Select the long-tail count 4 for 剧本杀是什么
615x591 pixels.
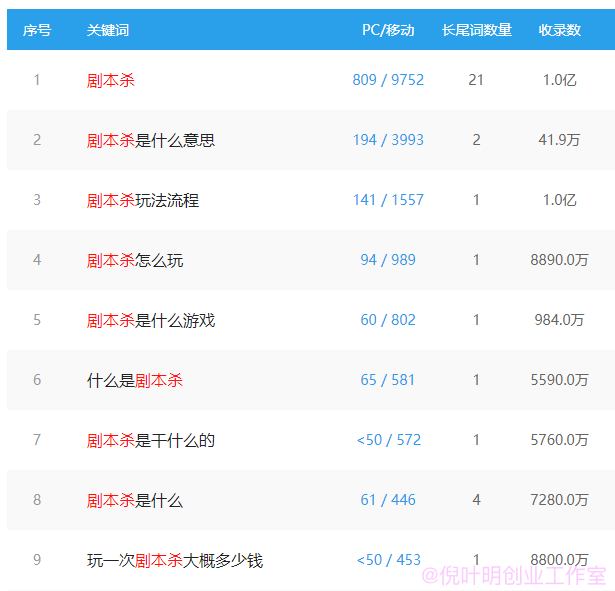476,500
